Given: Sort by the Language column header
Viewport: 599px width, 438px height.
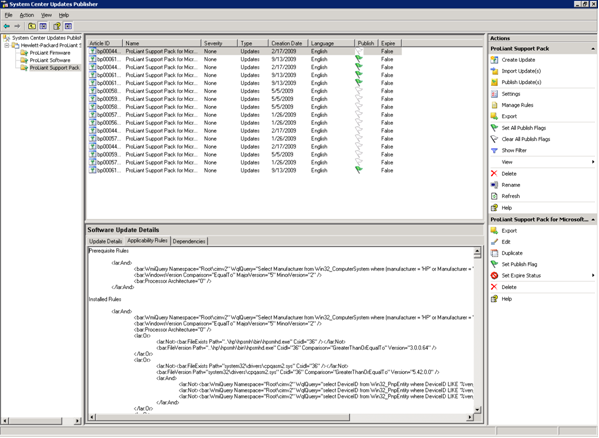Looking at the screenshot, I should [x=330, y=43].
